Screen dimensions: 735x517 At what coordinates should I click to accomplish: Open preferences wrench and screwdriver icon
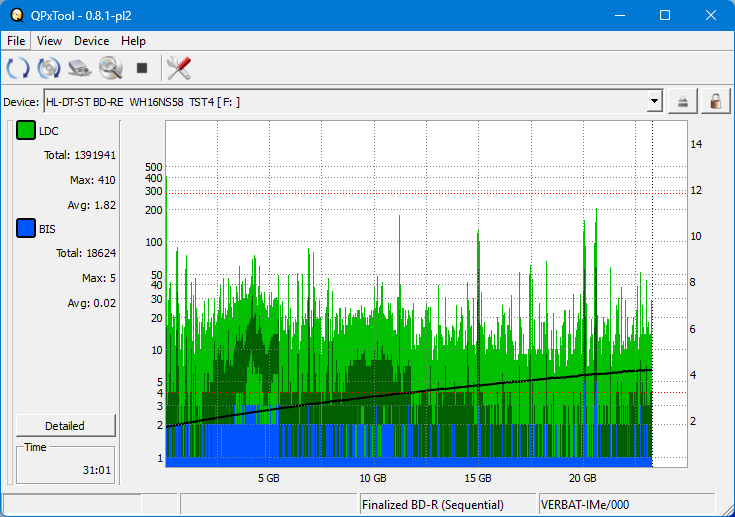[179, 68]
